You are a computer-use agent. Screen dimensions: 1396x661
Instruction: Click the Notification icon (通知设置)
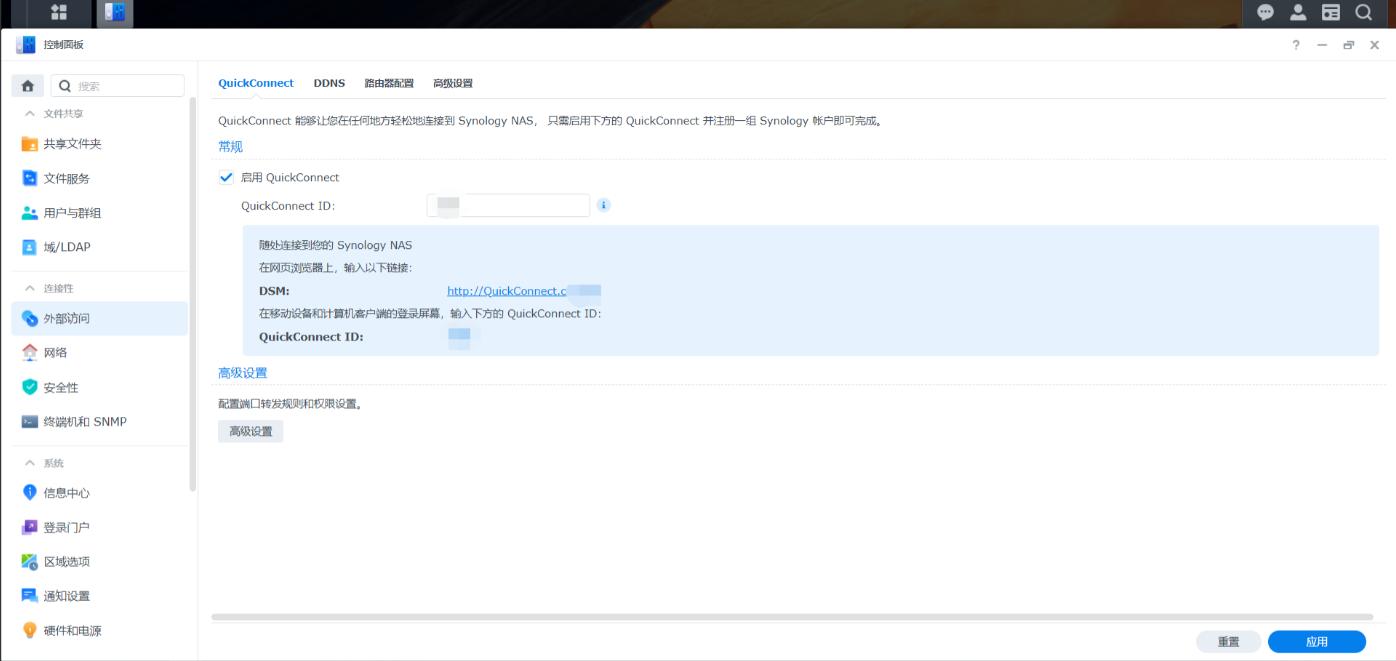pos(30,596)
